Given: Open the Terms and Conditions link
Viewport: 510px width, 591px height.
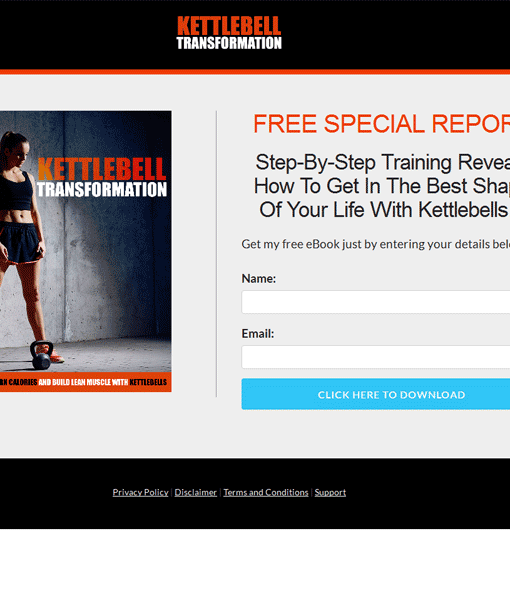Looking at the screenshot, I should pyautogui.click(x=266, y=492).
